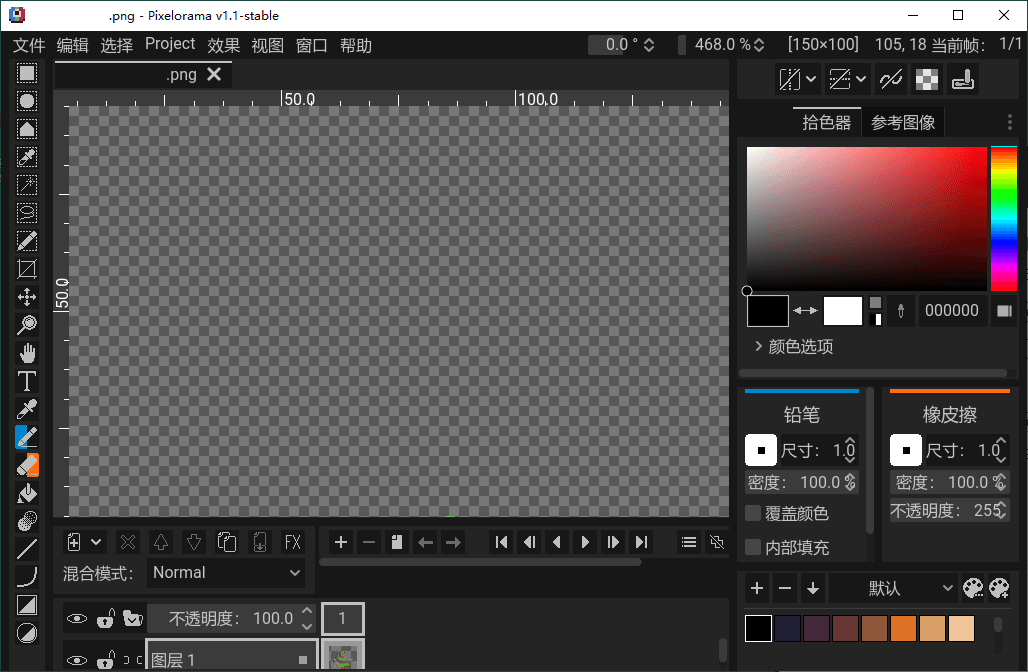The height and width of the screenshot is (672, 1028).
Task: Open the Normal blend mode dropdown
Action: pyautogui.click(x=227, y=572)
